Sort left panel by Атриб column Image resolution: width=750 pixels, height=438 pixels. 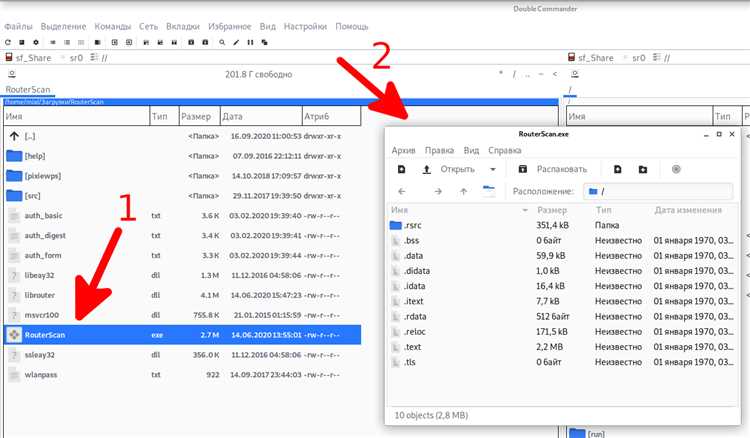pyautogui.click(x=331, y=116)
